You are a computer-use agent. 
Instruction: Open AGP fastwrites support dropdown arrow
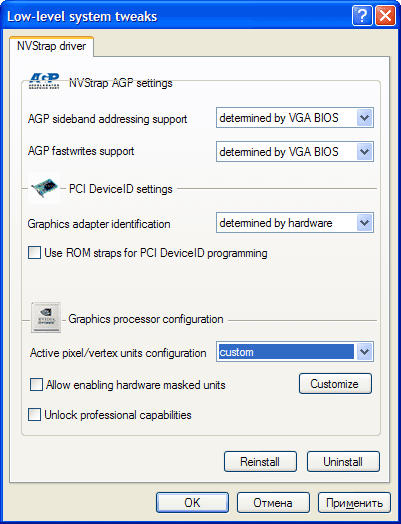coord(364,152)
